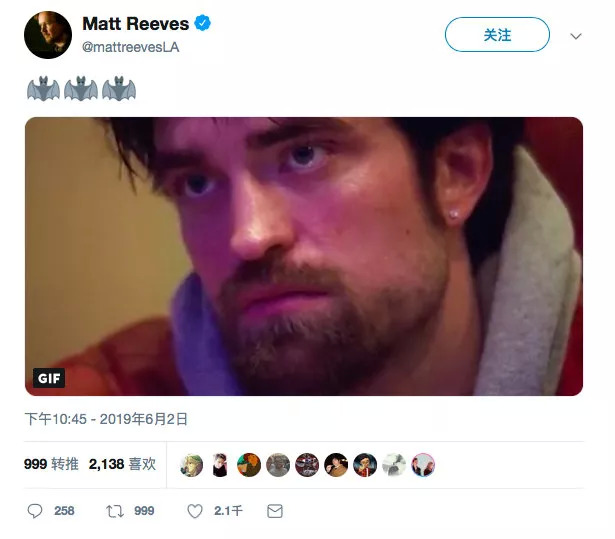The width and height of the screenshot is (615, 539).
Task: Click the GIF badge on the media
Action: (x=49, y=378)
